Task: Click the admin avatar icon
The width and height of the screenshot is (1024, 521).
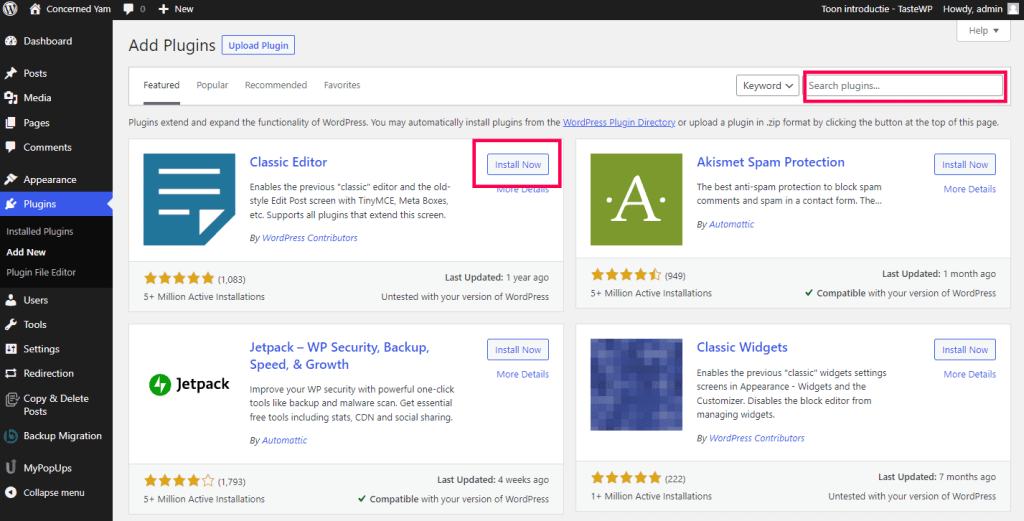Action: (x=1013, y=9)
